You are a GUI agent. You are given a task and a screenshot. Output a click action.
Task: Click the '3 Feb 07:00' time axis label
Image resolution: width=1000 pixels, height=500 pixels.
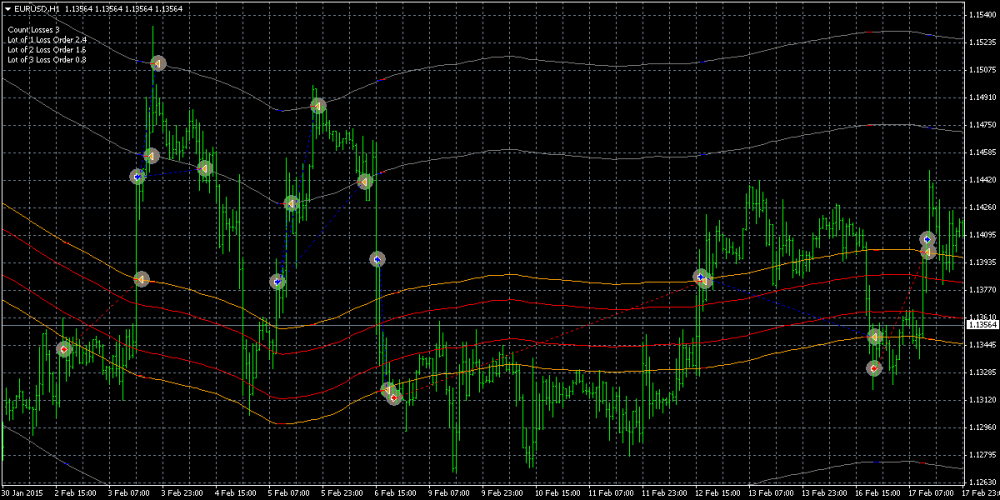coord(129,494)
